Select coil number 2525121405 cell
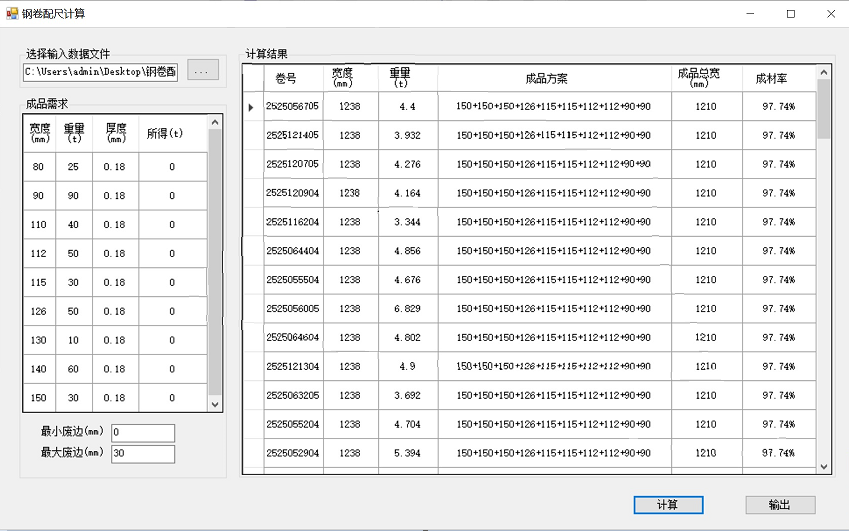This screenshot has height=531, width=849. click(x=292, y=135)
